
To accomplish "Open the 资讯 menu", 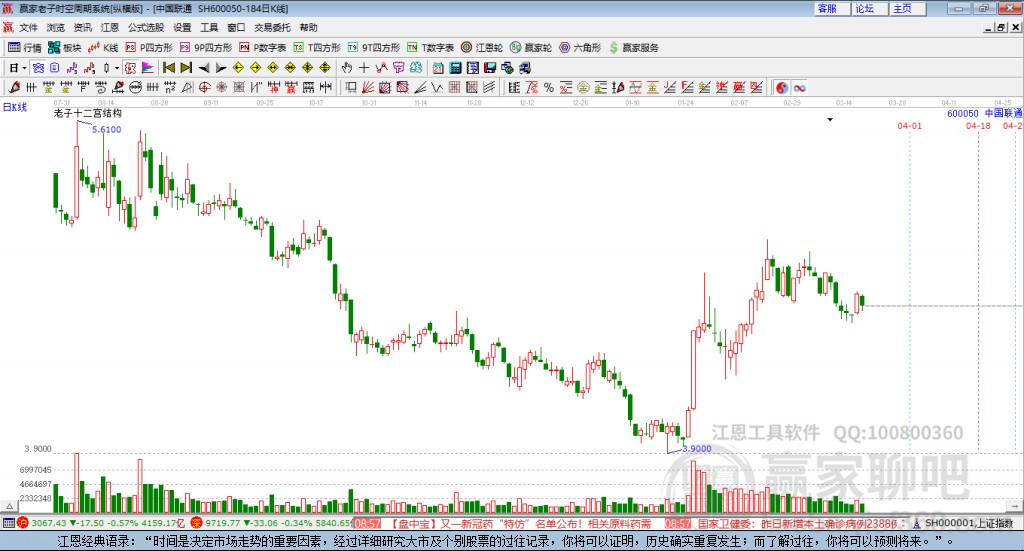I will (82, 27).
